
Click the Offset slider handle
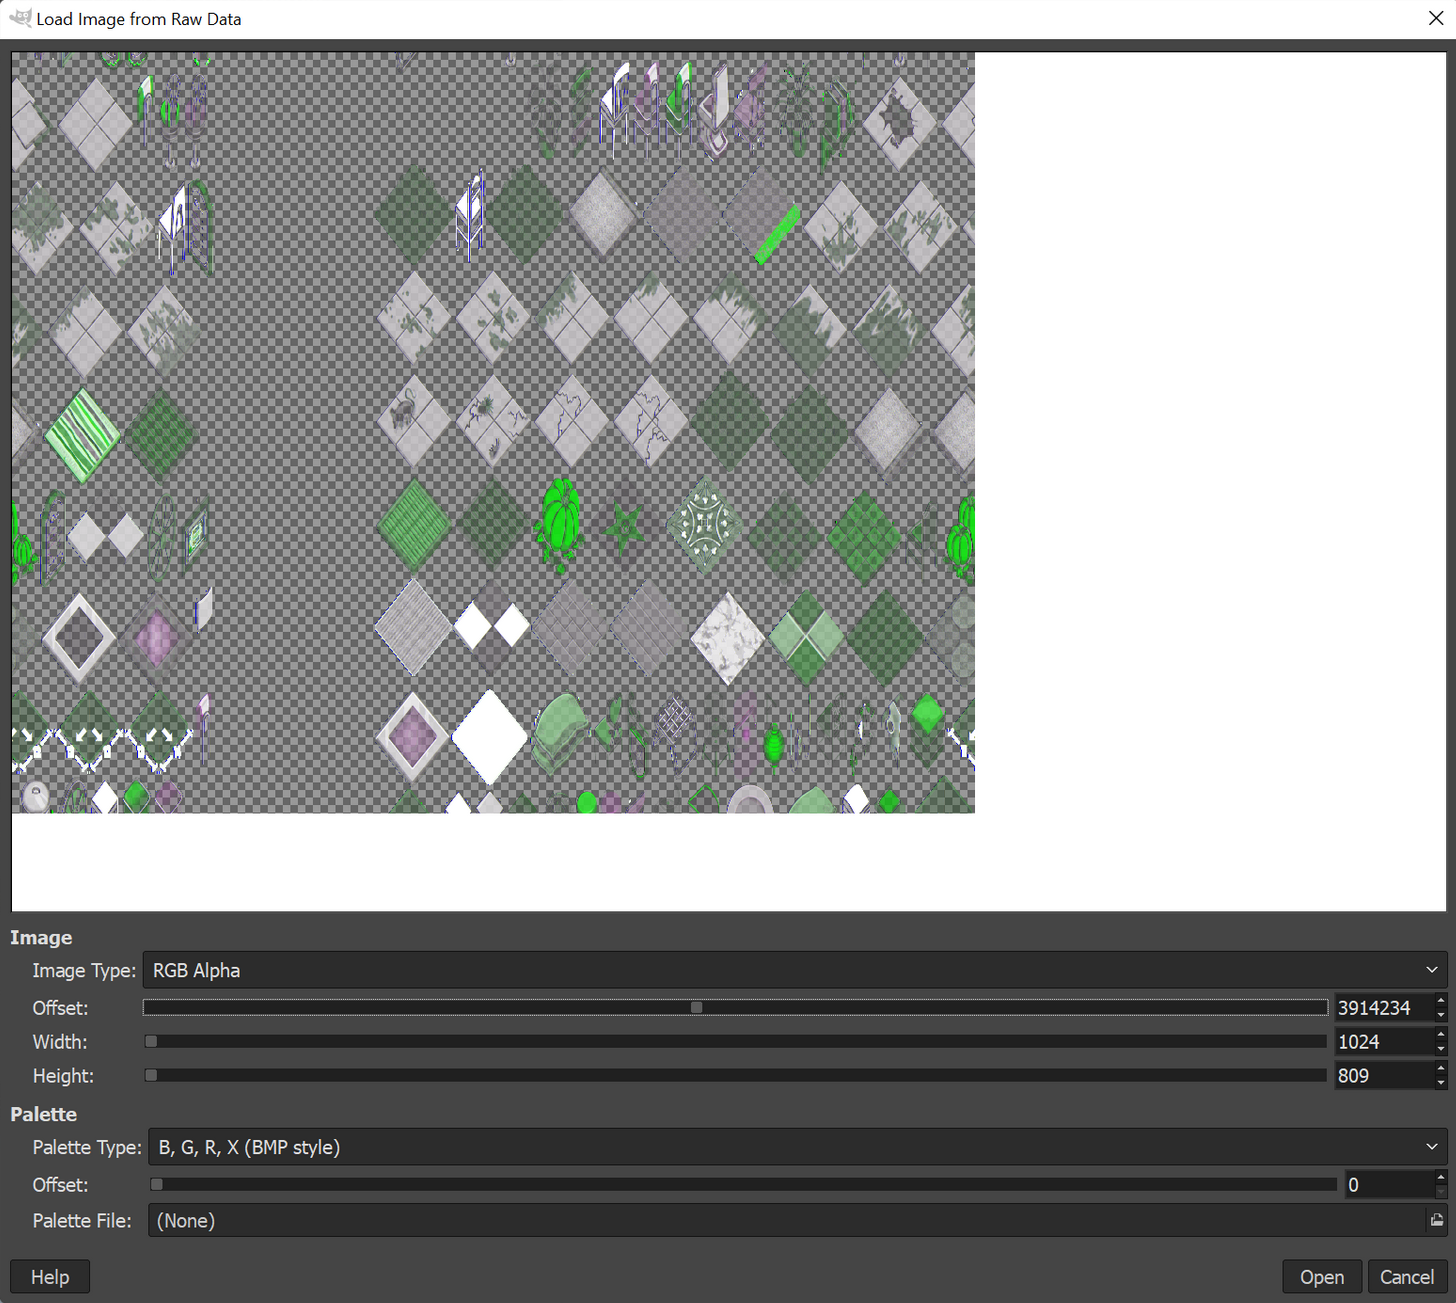697,1007
